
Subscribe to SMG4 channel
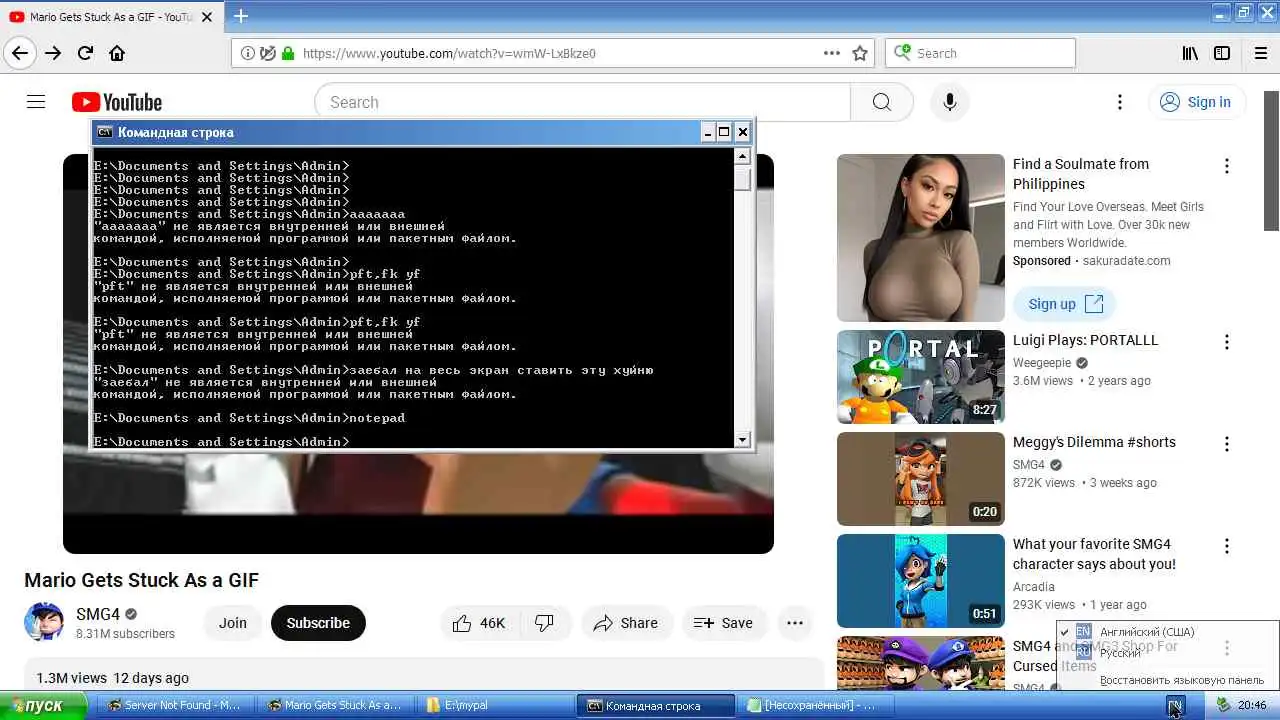(x=318, y=623)
